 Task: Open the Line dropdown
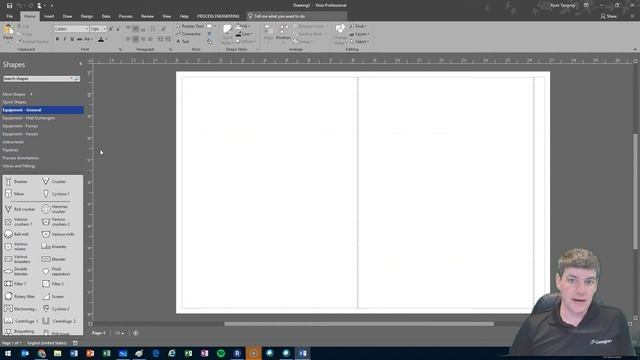(244, 34)
